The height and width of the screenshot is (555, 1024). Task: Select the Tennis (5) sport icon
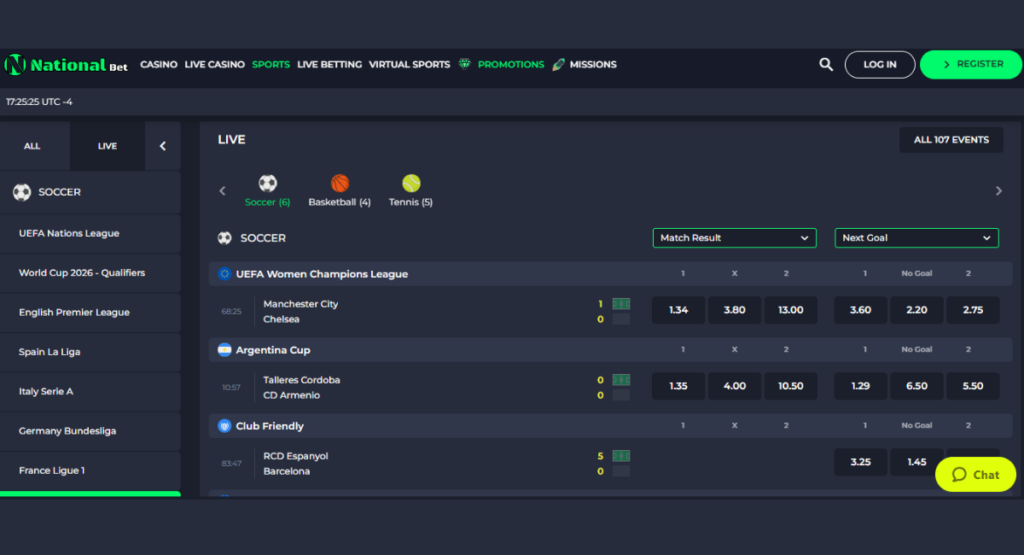411,183
